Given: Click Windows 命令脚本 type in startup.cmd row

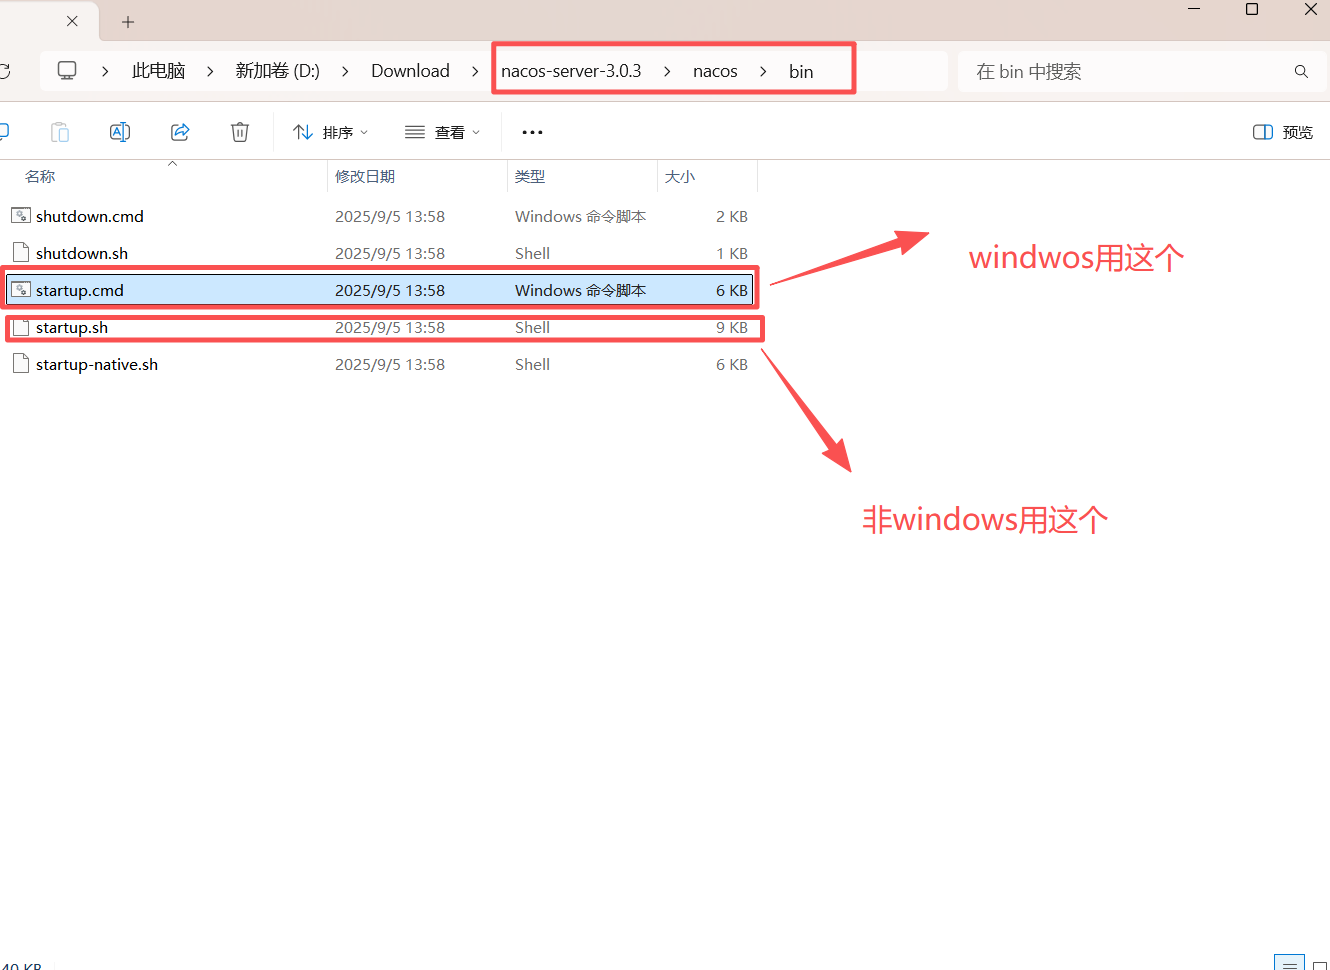Looking at the screenshot, I should click(581, 290).
